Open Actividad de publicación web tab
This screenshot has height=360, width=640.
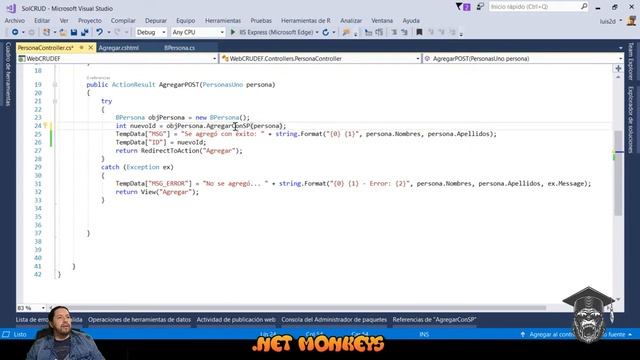pos(236,320)
